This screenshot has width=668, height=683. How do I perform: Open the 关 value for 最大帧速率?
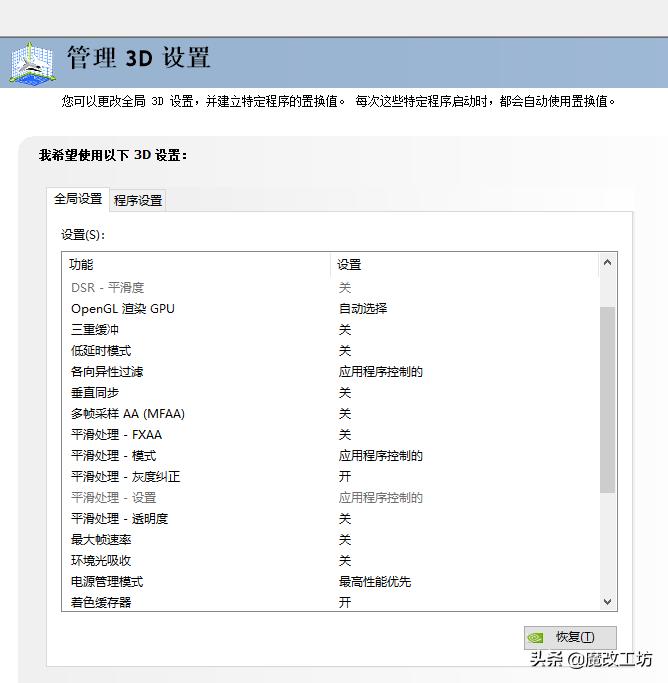(345, 540)
